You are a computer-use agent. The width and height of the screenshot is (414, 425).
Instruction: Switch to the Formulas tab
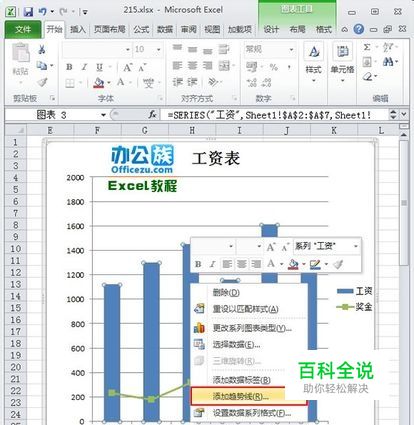coord(141,30)
